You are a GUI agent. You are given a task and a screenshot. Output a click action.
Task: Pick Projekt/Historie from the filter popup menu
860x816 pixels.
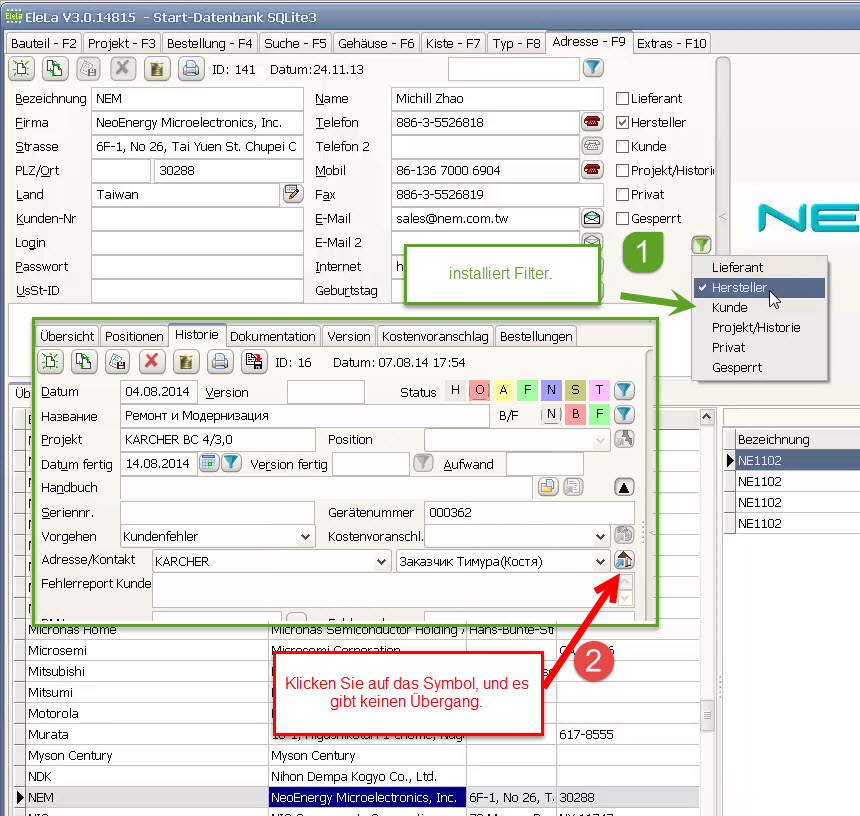click(759, 327)
